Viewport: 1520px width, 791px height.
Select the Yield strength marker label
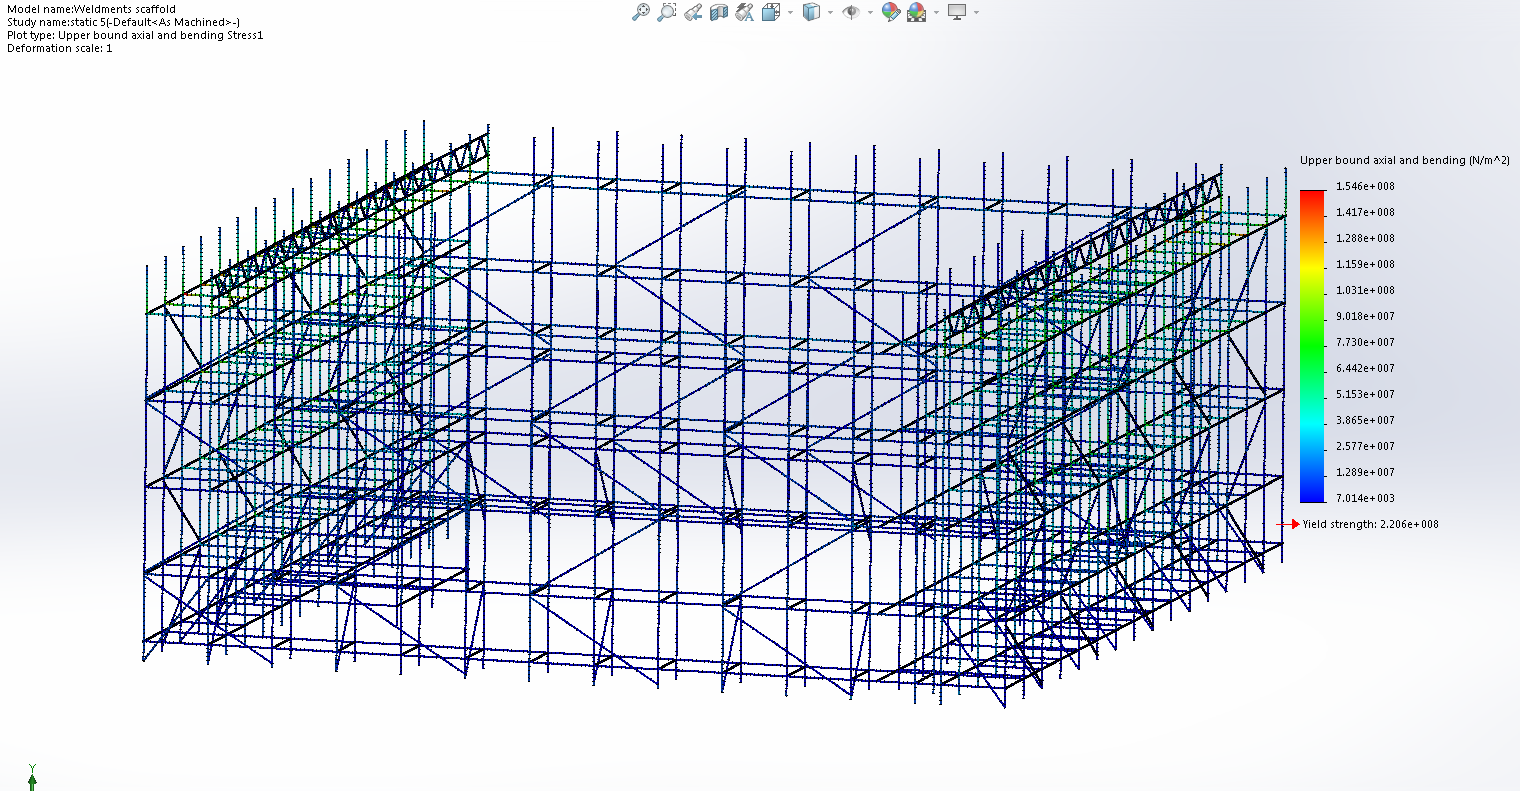(x=1370, y=524)
